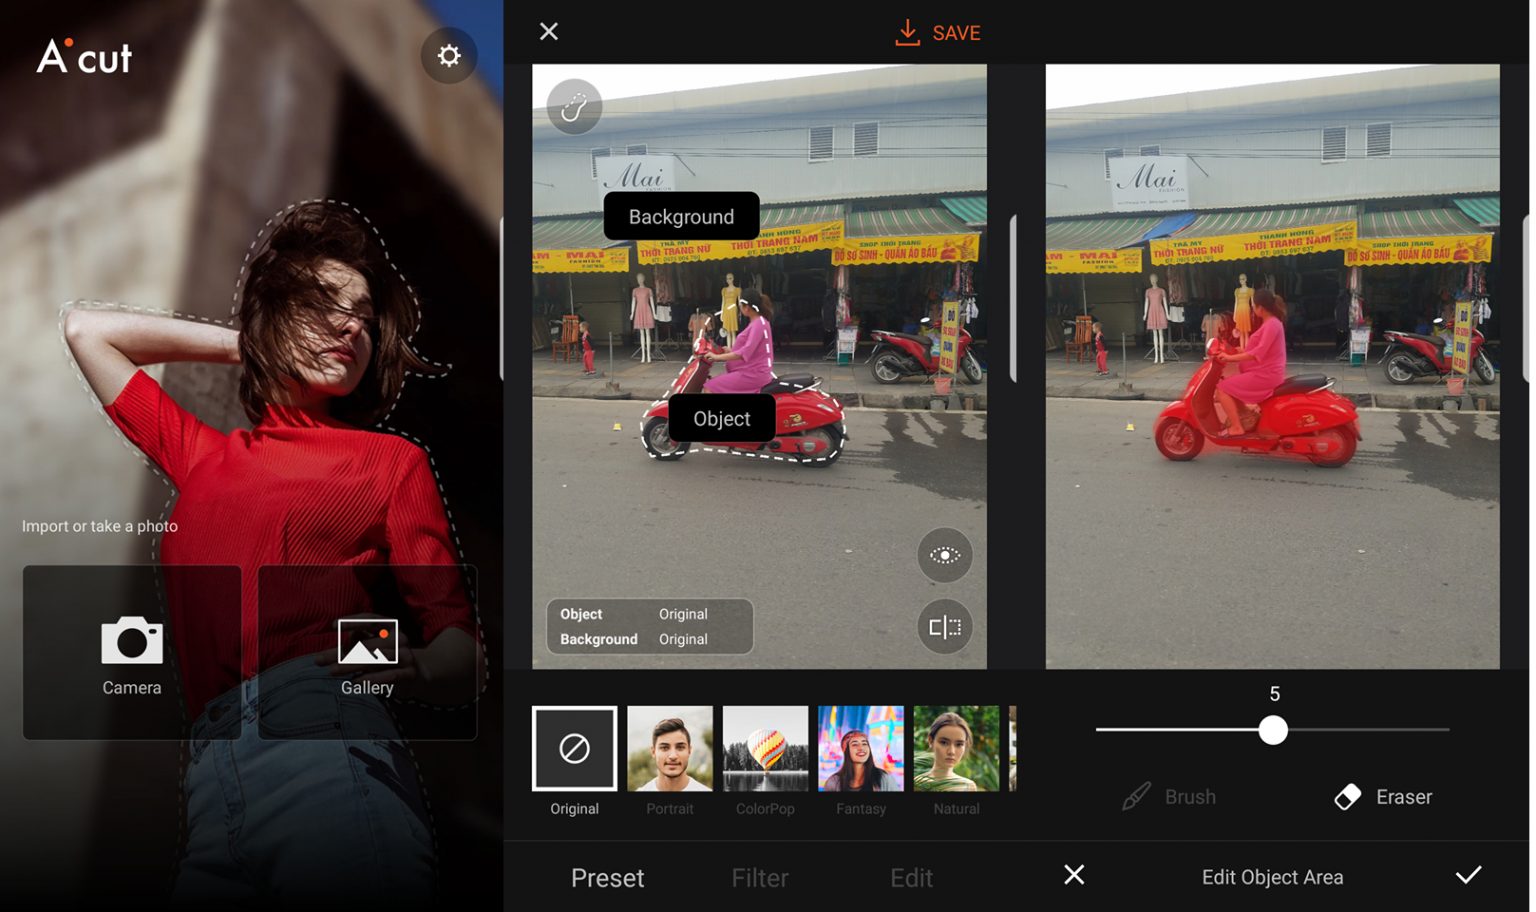
Task: Open the Filter tab
Action: [760, 878]
